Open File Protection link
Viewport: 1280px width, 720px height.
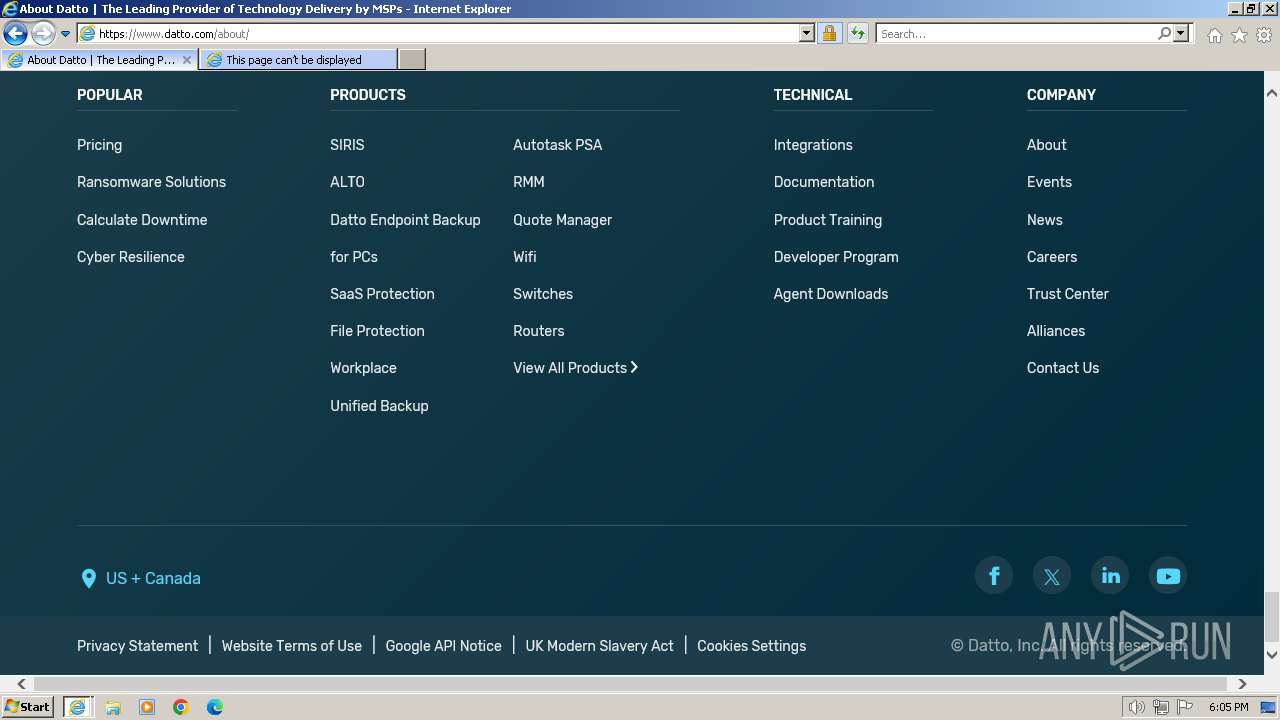click(377, 331)
